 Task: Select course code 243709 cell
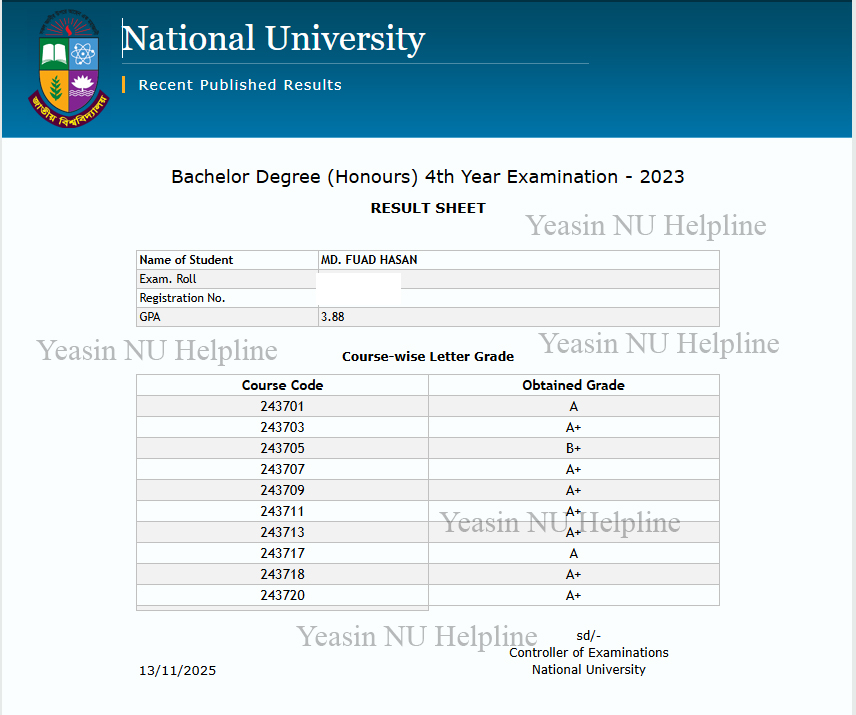coord(282,491)
